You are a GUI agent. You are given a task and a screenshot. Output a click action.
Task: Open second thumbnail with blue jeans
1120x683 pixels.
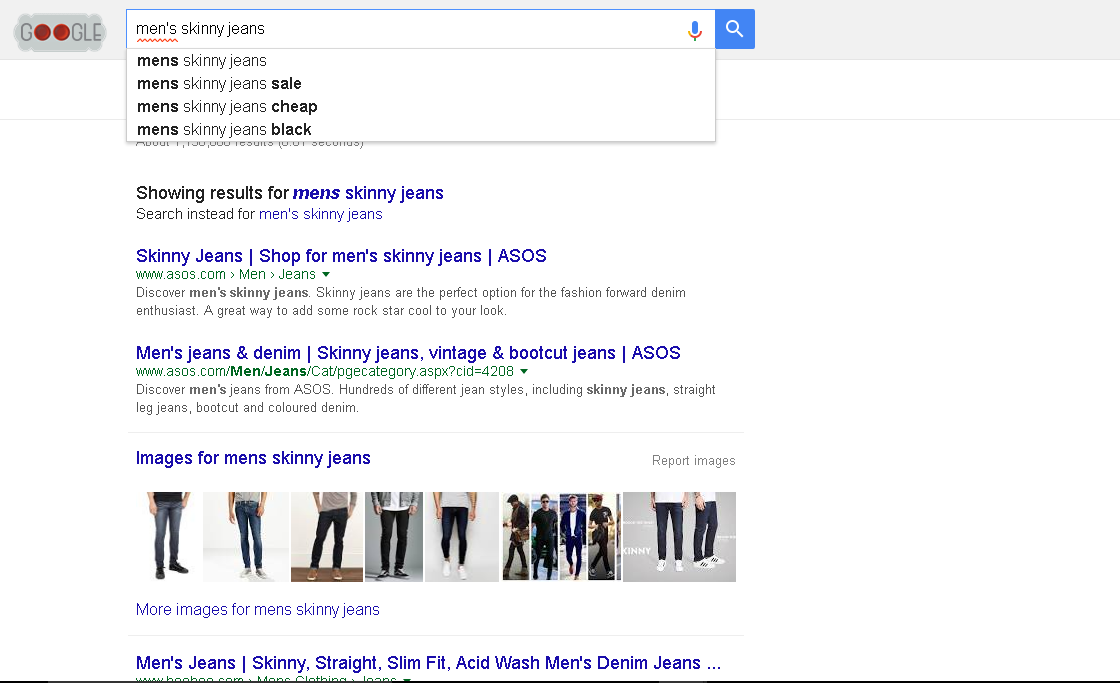[x=246, y=537]
